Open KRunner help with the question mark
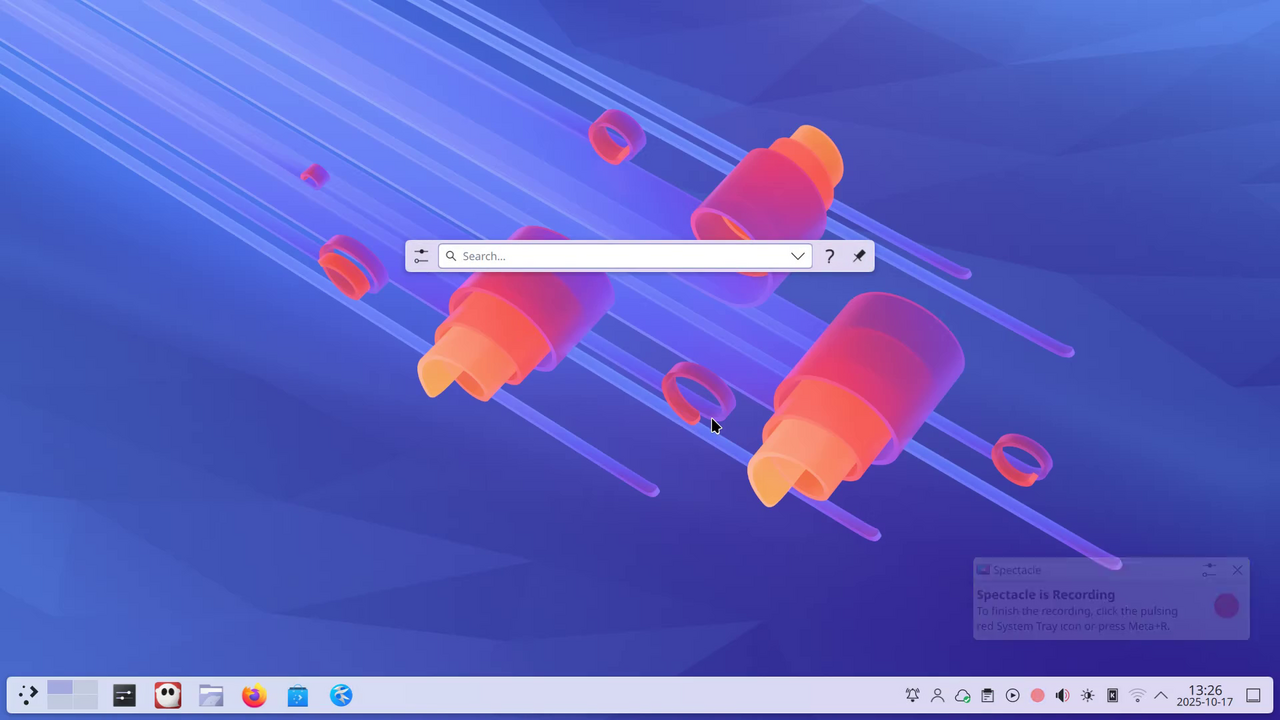This screenshot has height=720, width=1280. point(829,256)
